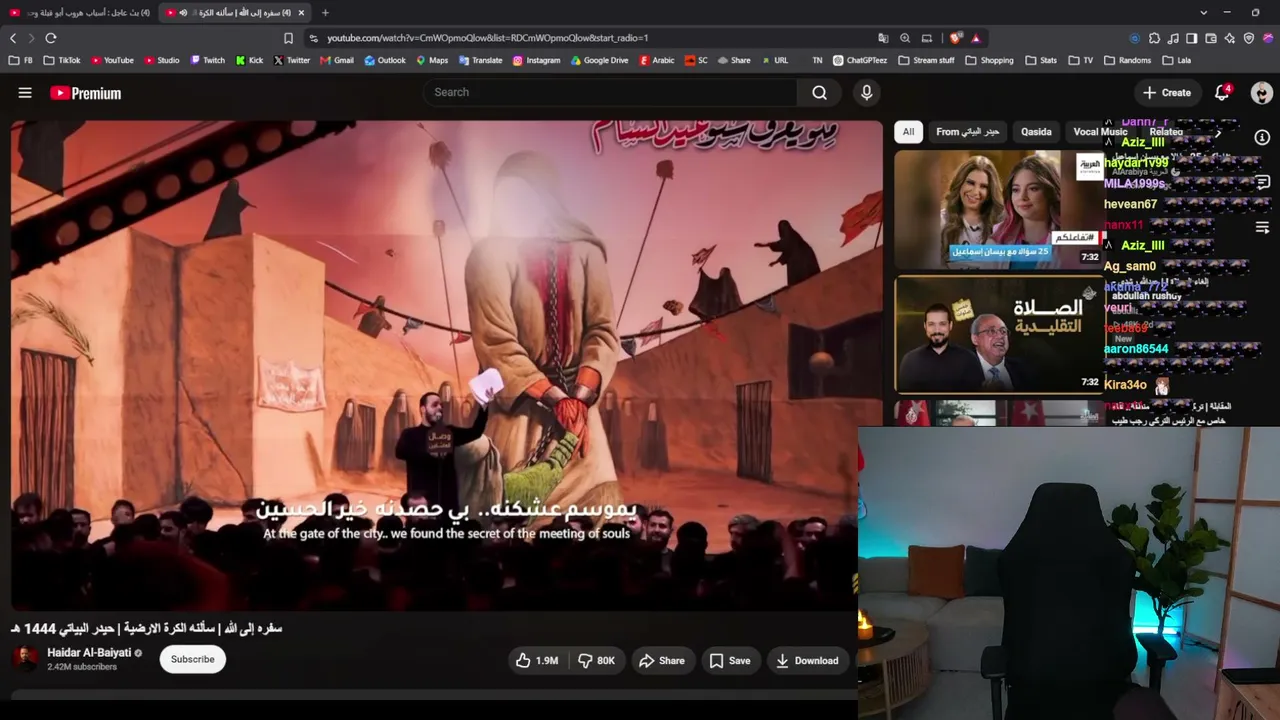This screenshot has width=1280, height=720.
Task: Click the Create button
Action: (1167, 92)
